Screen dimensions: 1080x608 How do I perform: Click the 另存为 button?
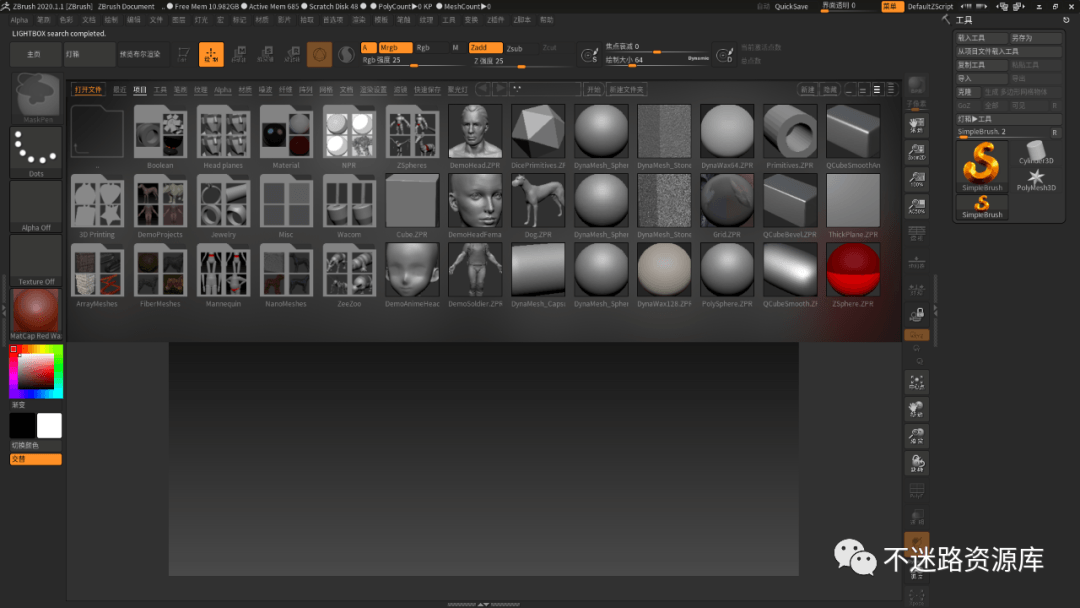pyautogui.click(x=1035, y=38)
